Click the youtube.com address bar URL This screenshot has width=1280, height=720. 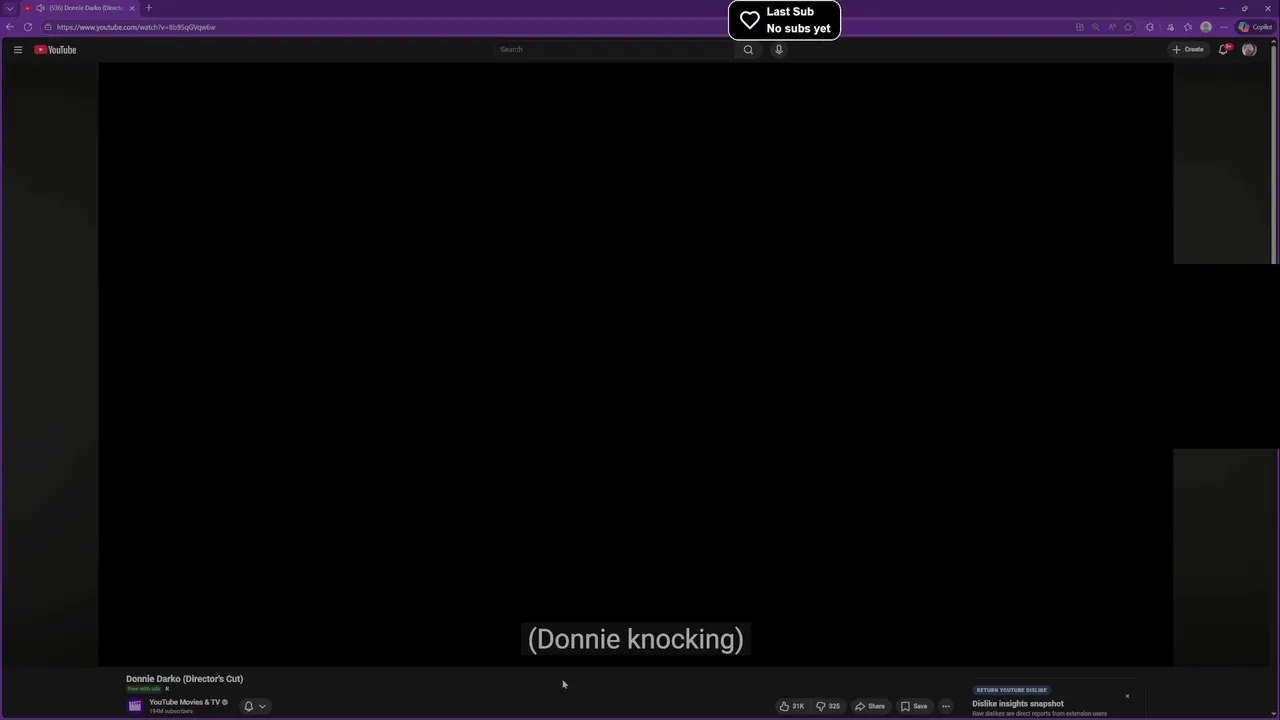136,27
